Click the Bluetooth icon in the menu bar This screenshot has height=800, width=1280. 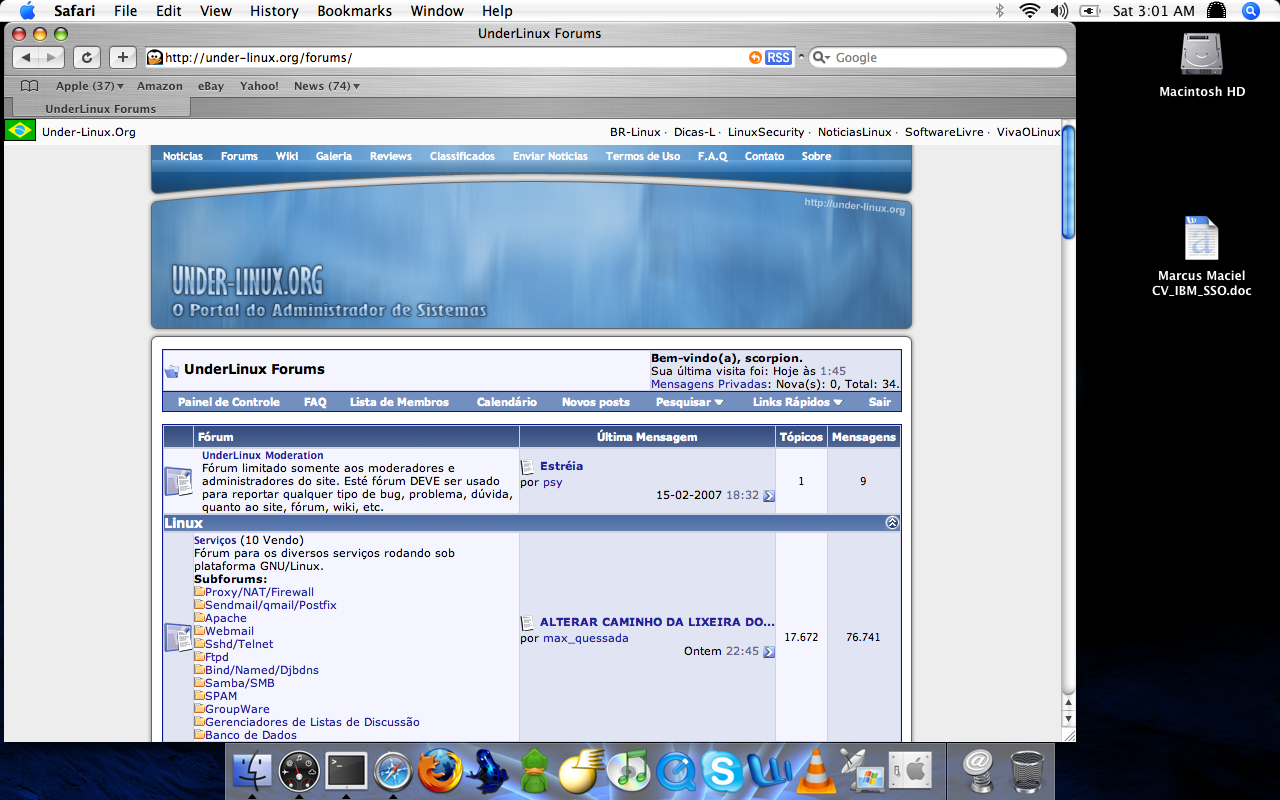(999, 11)
